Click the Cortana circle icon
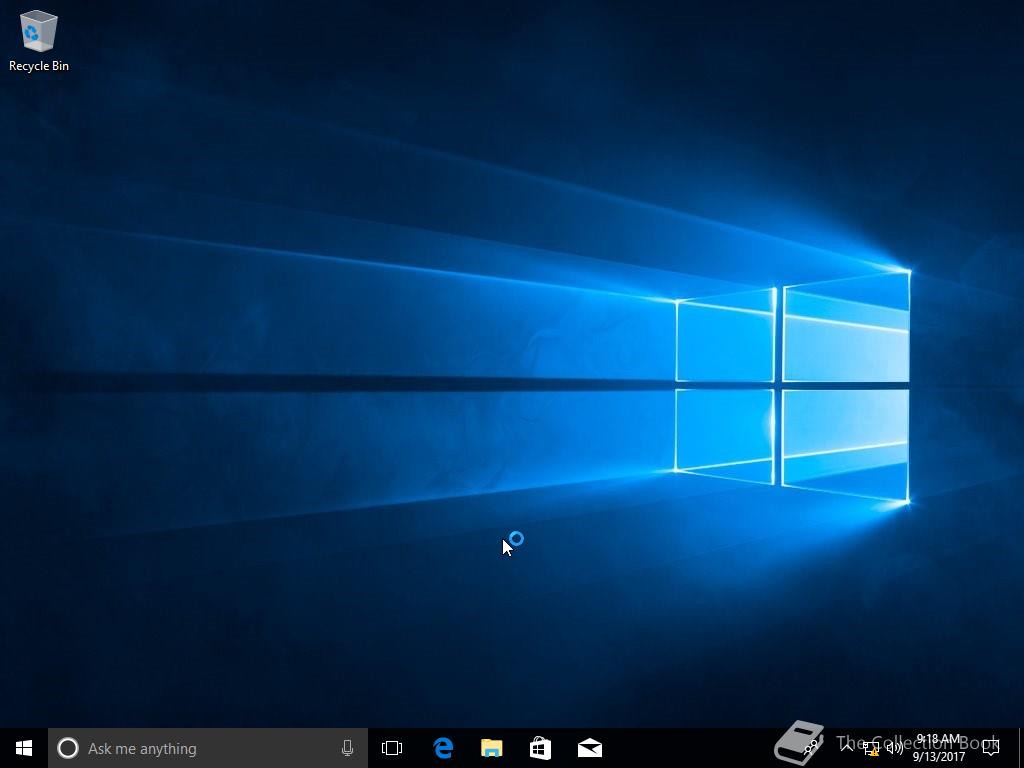The width and height of the screenshot is (1024, 768). (68, 748)
